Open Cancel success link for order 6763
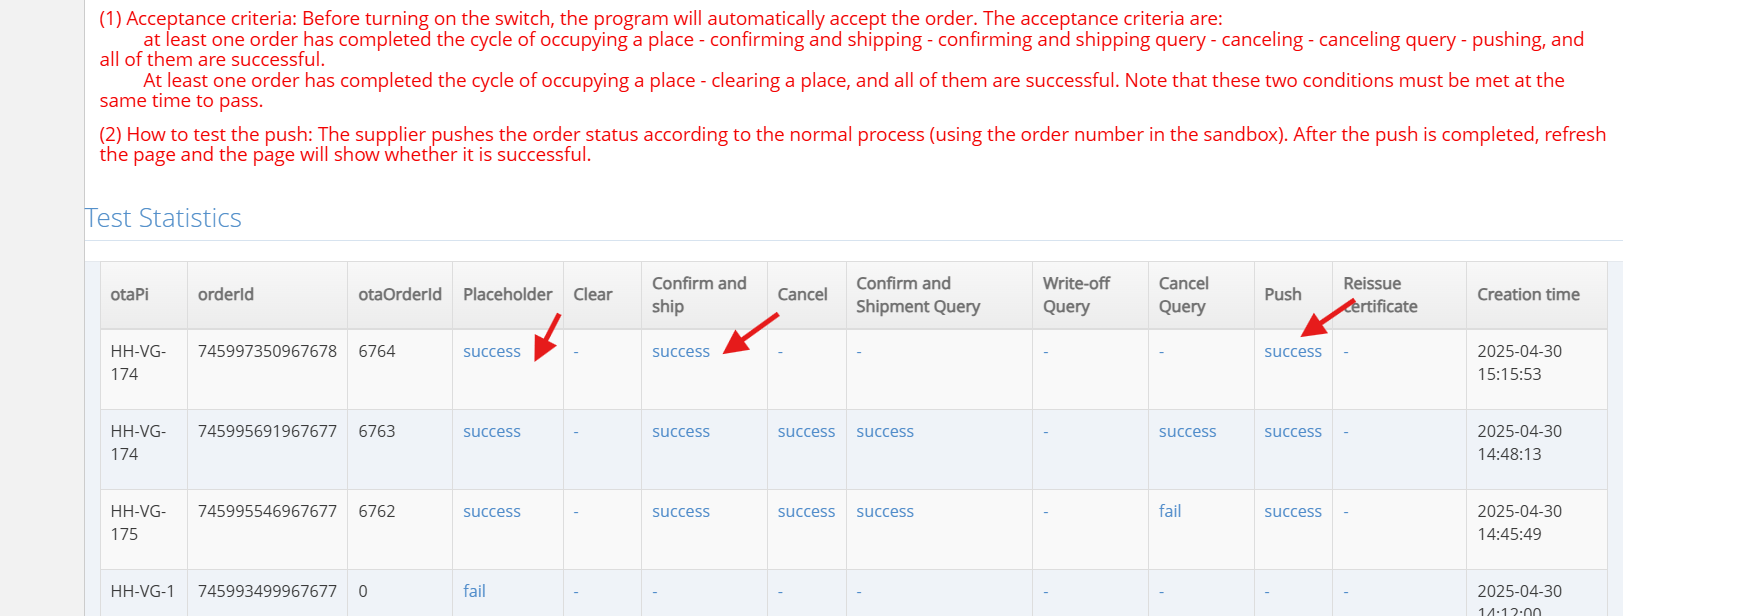This screenshot has height=616, width=1742. pyautogui.click(x=805, y=432)
